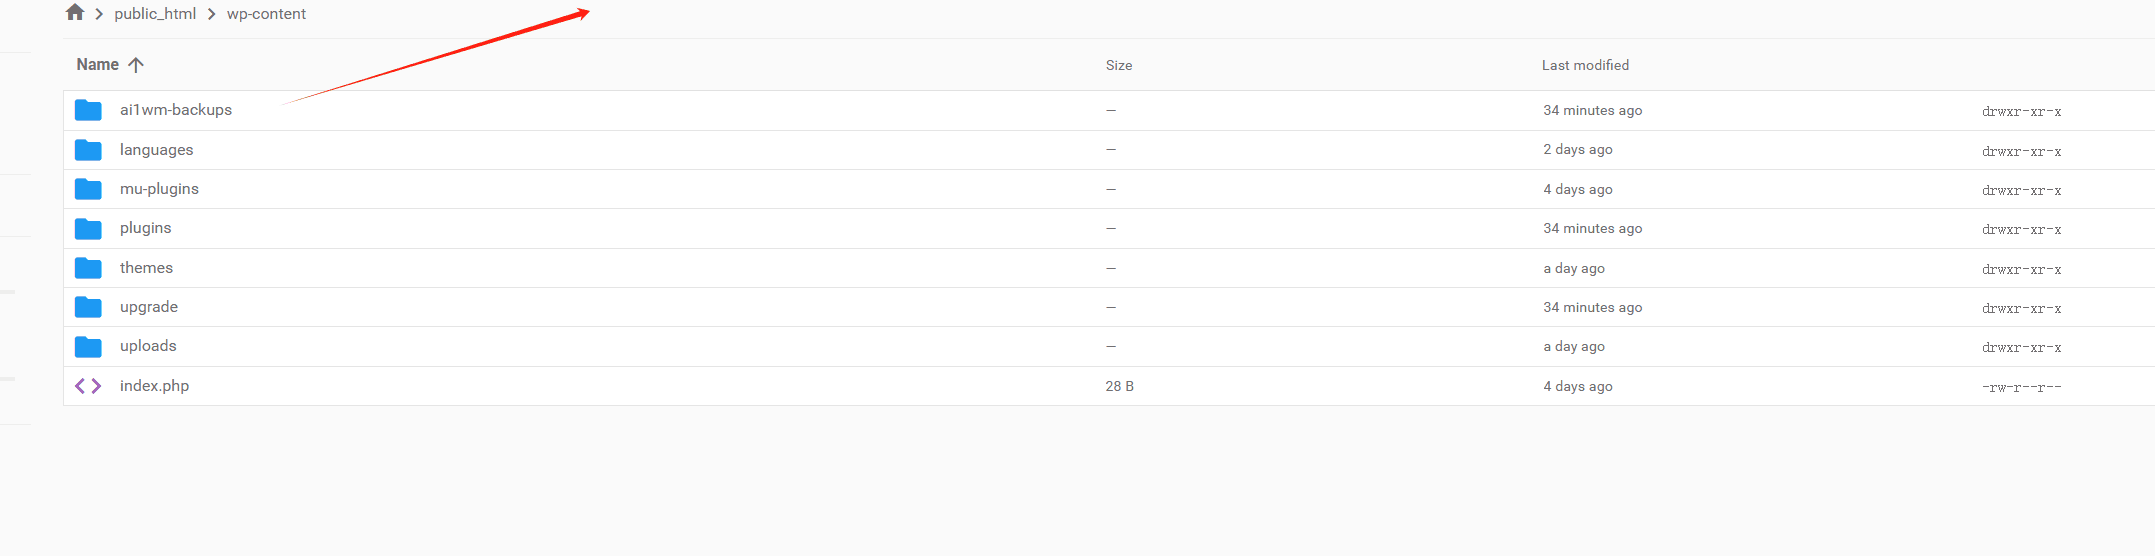Click the plugins folder permissions text
2155x556 pixels.
click(2021, 229)
